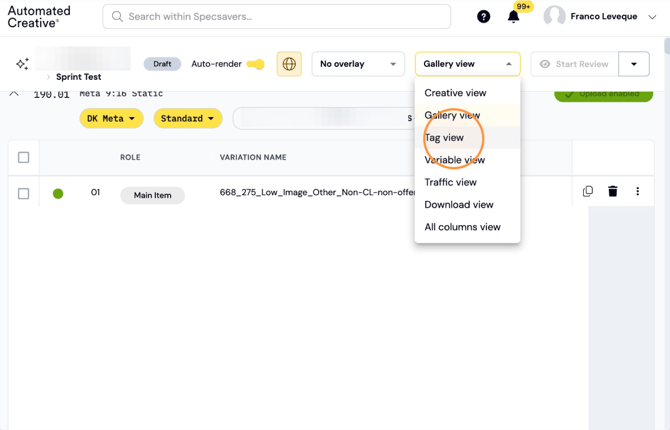670x430 pixels.
Task: Toggle the Auto-render switch
Action: [x=256, y=64]
